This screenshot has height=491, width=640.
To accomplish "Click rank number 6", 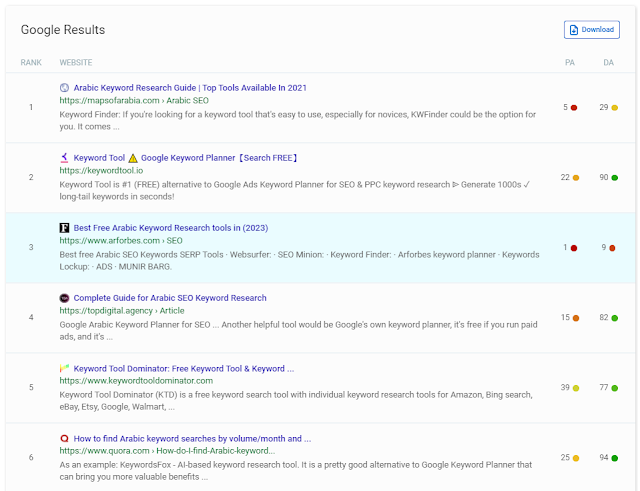I will 31,458.
